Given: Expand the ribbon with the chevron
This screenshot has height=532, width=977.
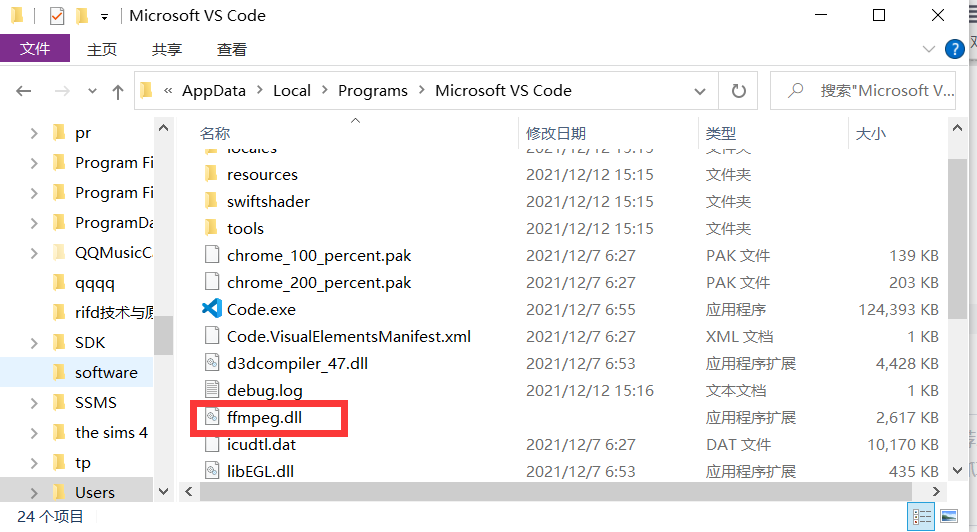Looking at the screenshot, I should tap(928, 49).
